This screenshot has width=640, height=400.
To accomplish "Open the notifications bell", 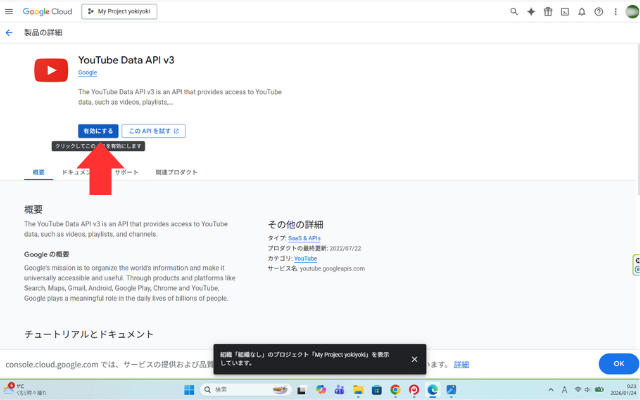I will pos(582,12).
